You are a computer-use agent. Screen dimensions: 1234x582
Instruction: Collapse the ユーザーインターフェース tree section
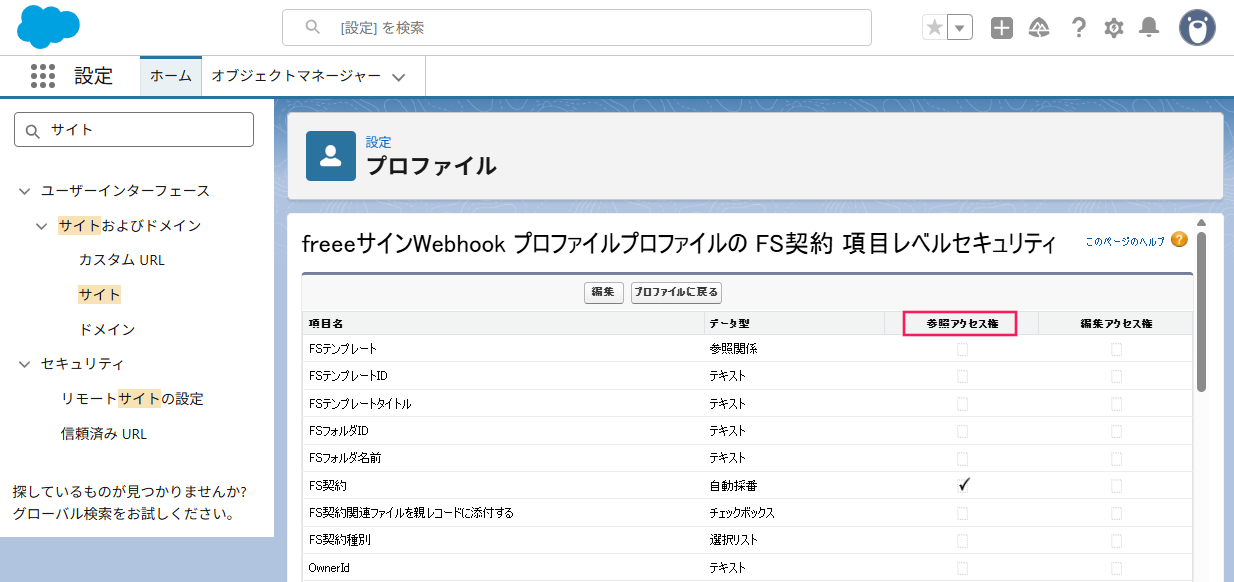click(25, 191)
